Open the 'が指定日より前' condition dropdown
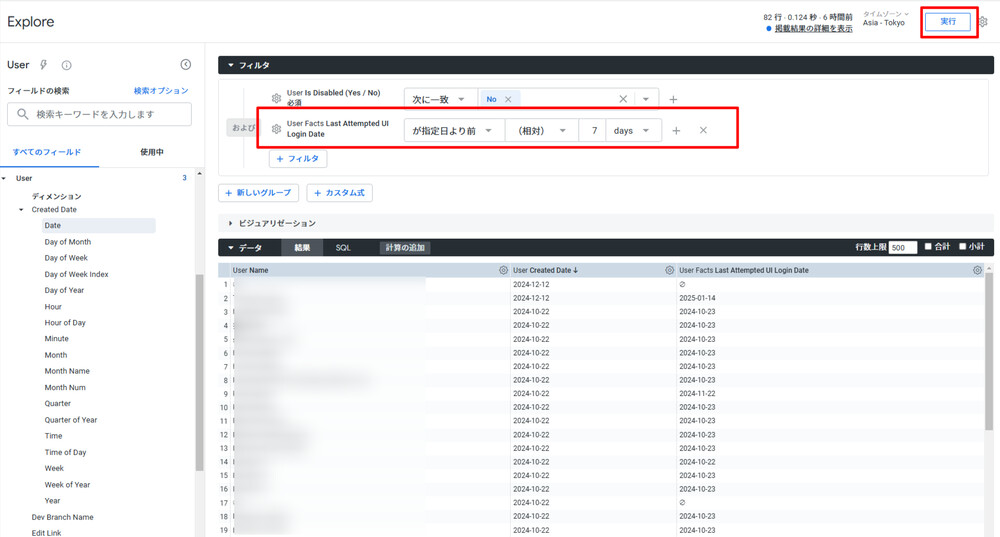1000x537 pixels. point(452,131)
